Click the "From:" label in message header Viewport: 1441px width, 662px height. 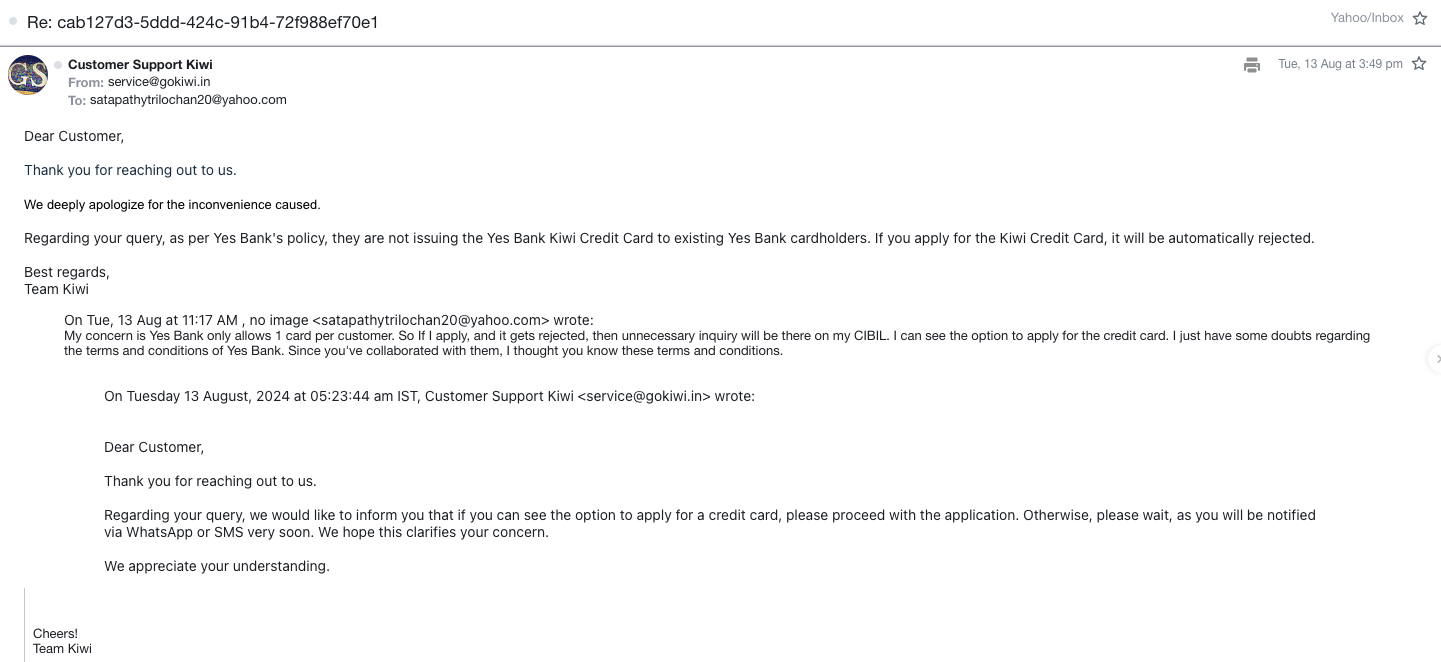tap(86, 82)
